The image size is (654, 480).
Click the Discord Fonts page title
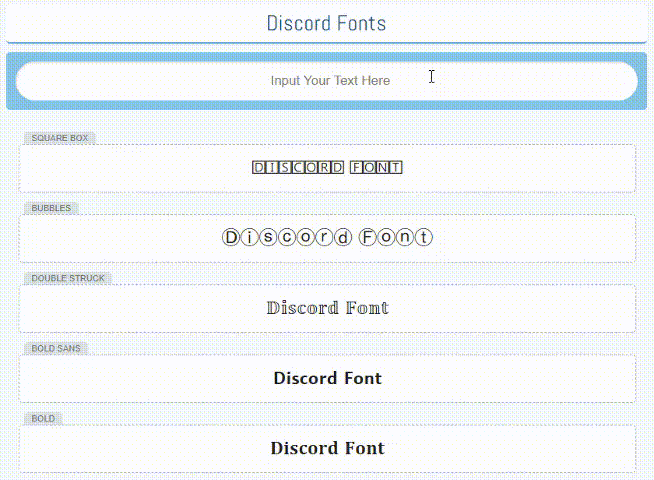tap(327, 23)
